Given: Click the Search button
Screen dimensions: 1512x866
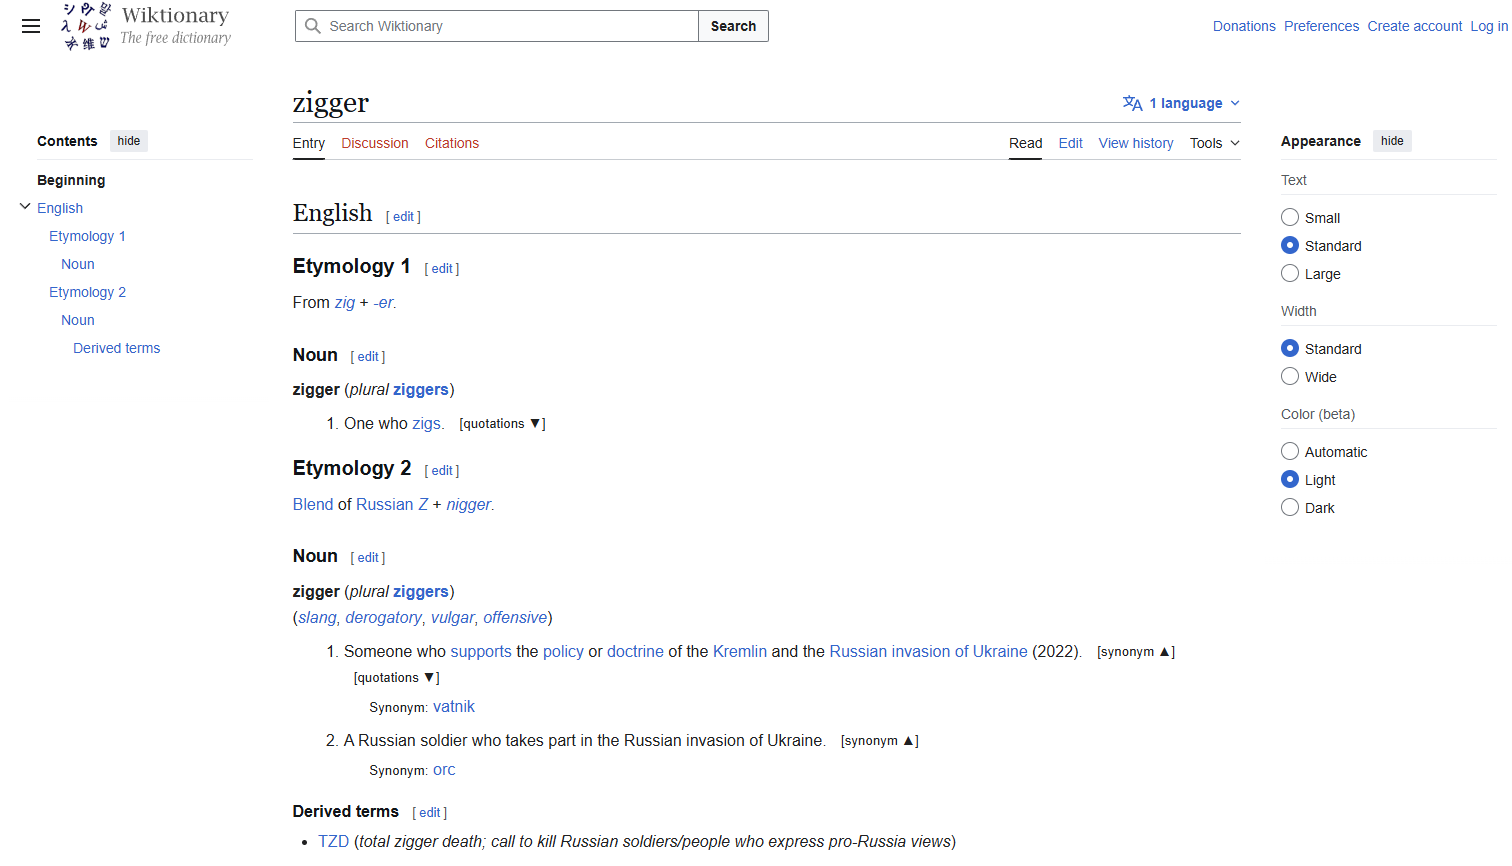Looking at the screenshot, I should [733, 26].
